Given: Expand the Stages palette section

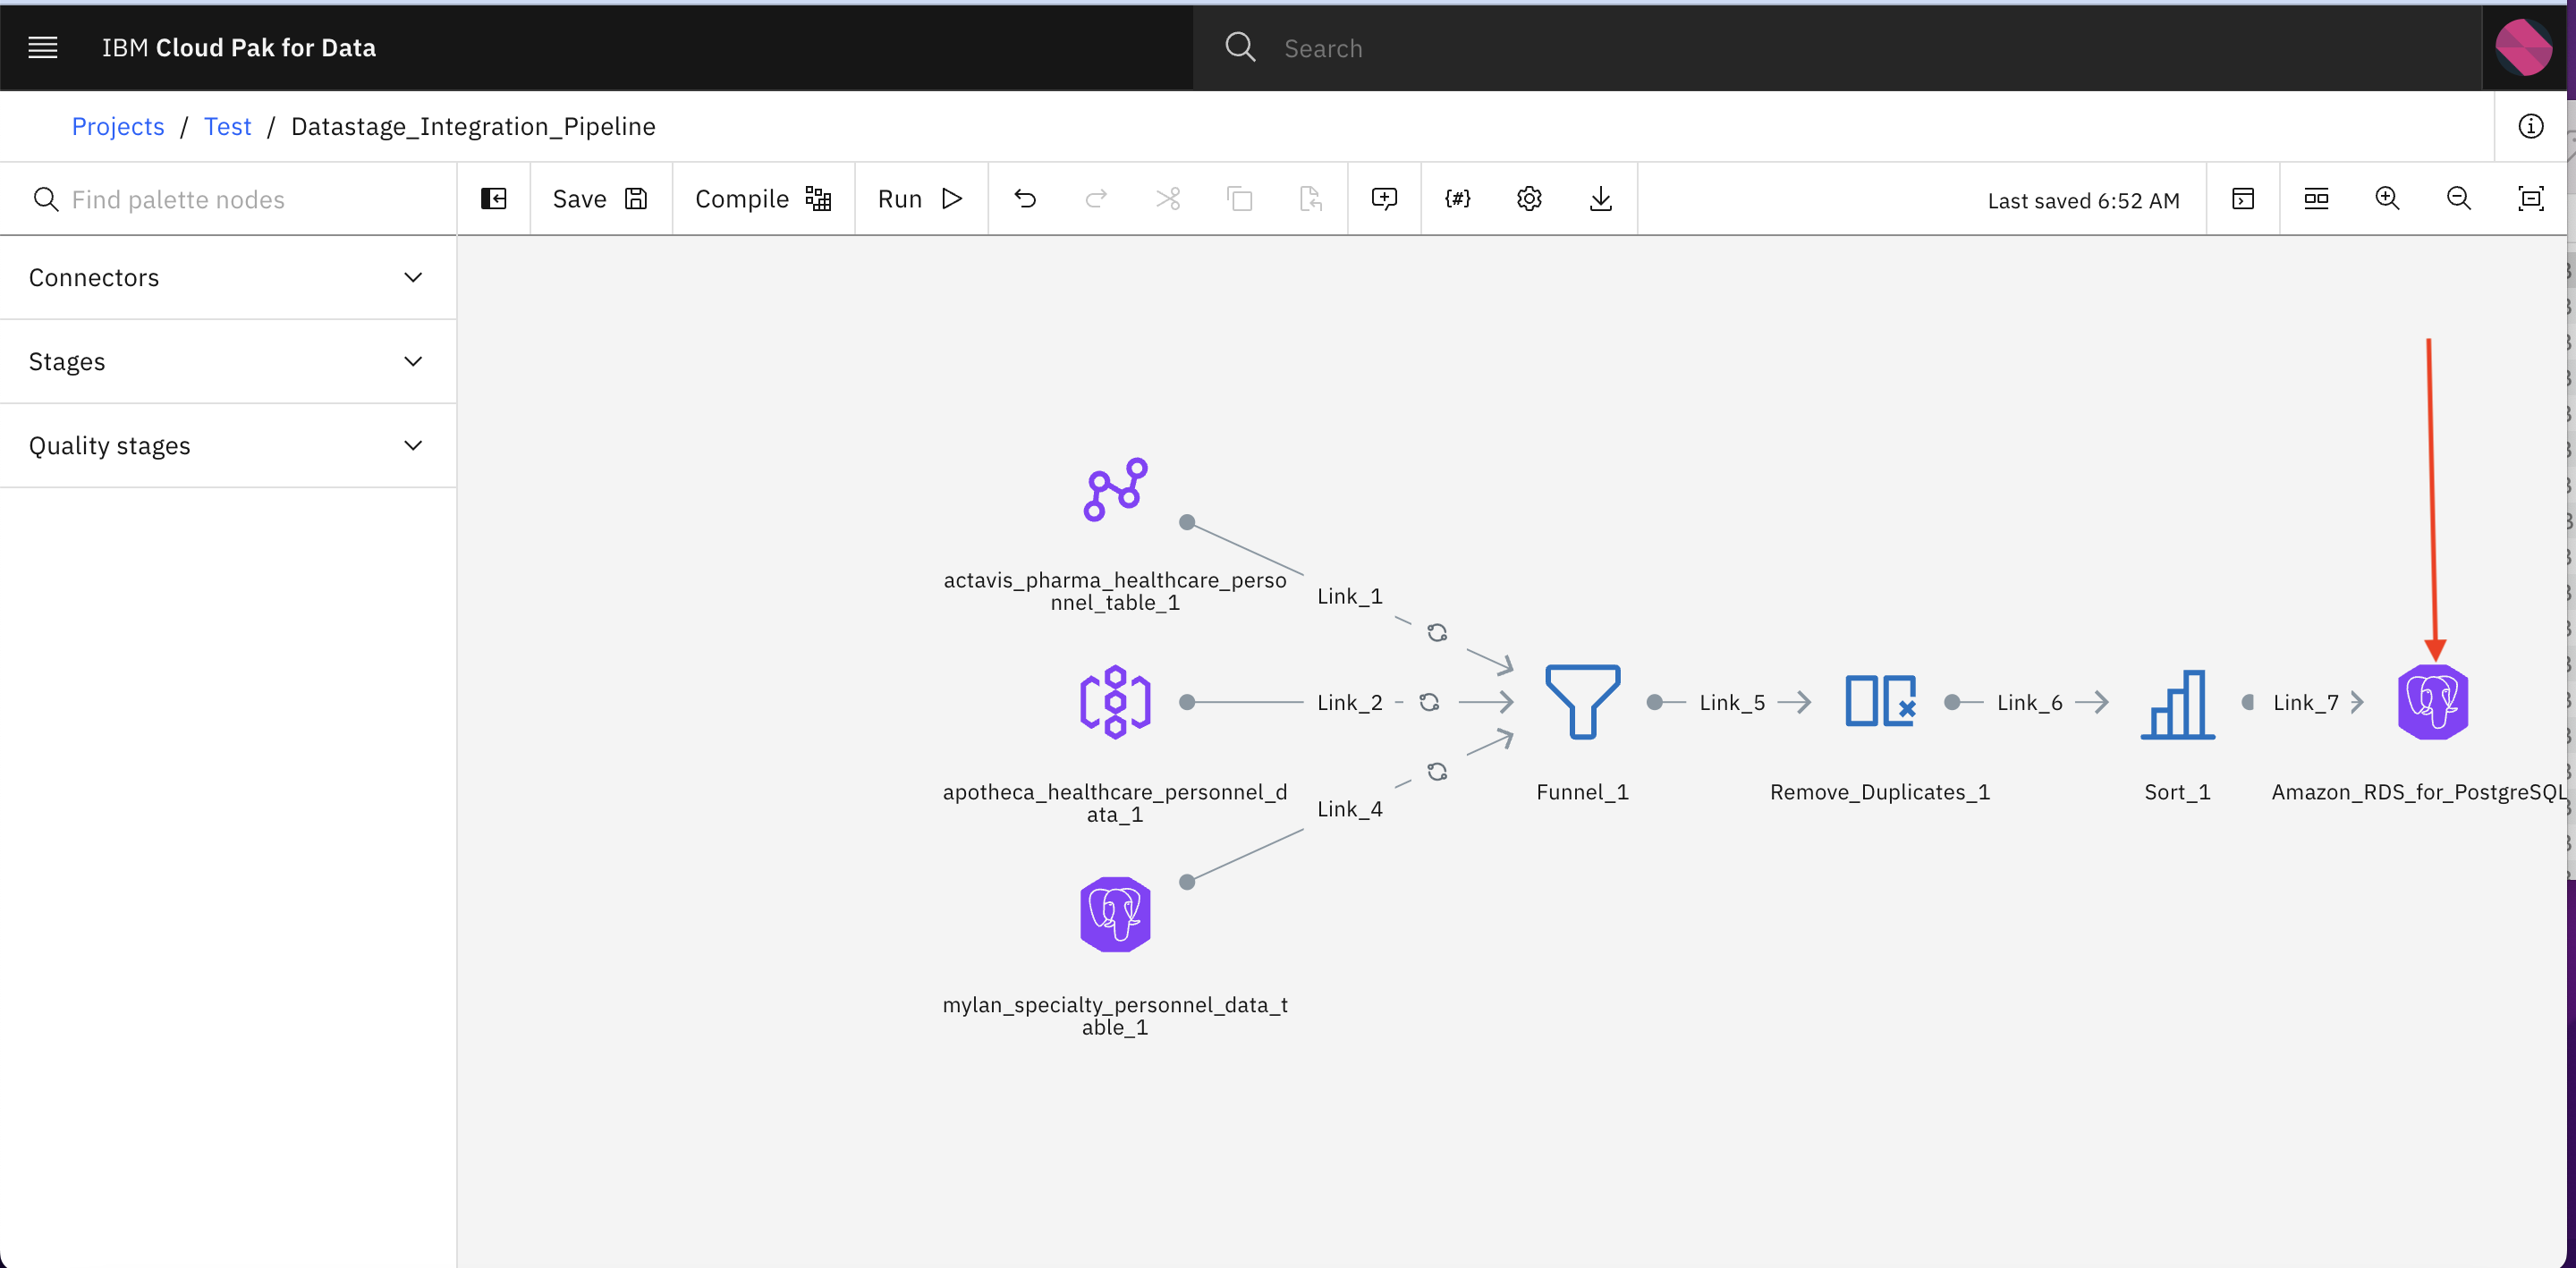Looking at the screenshot, I should click(x=228, y=361).
